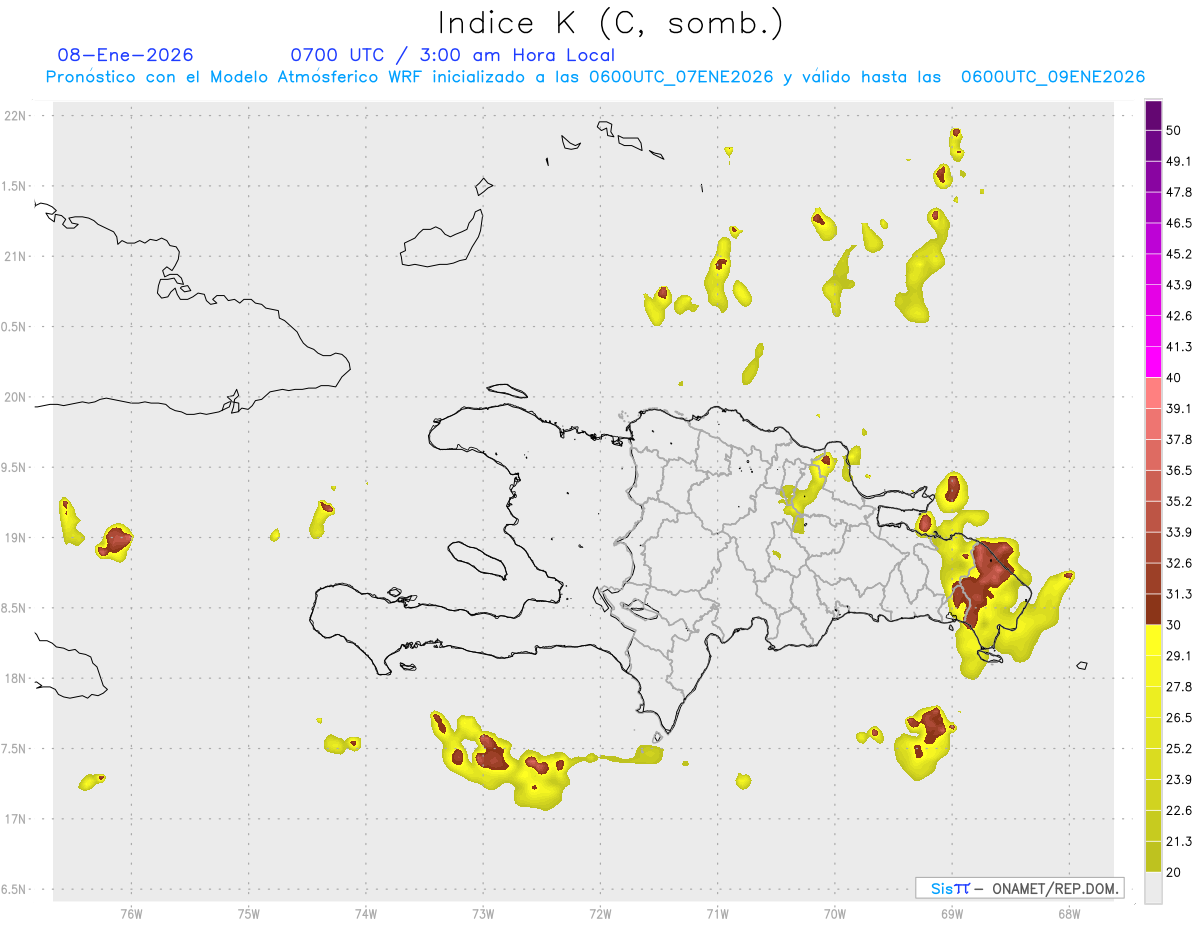Click the latitude label 19N
This screenshot has width=1200, height=927.
[x=16, y=538]
